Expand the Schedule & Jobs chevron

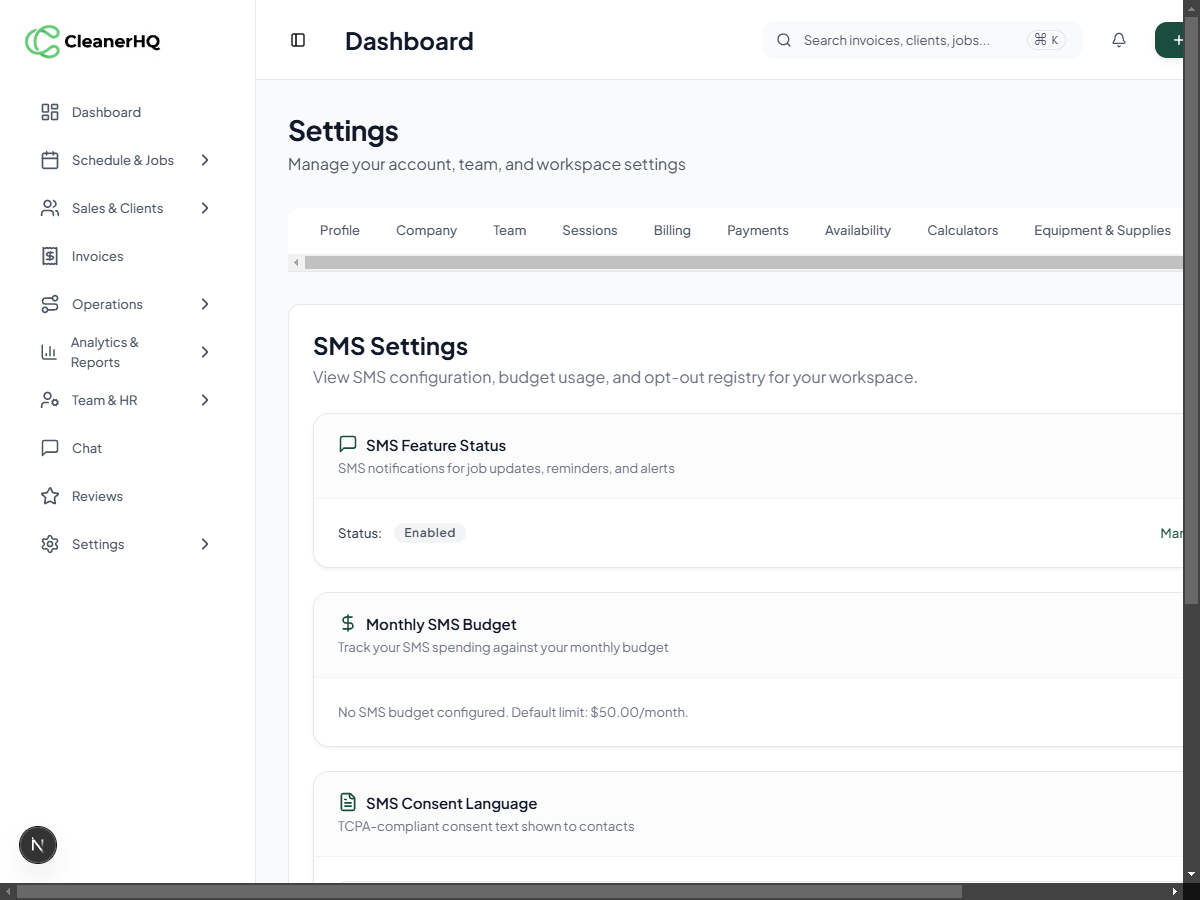click(x=205, y=160)
